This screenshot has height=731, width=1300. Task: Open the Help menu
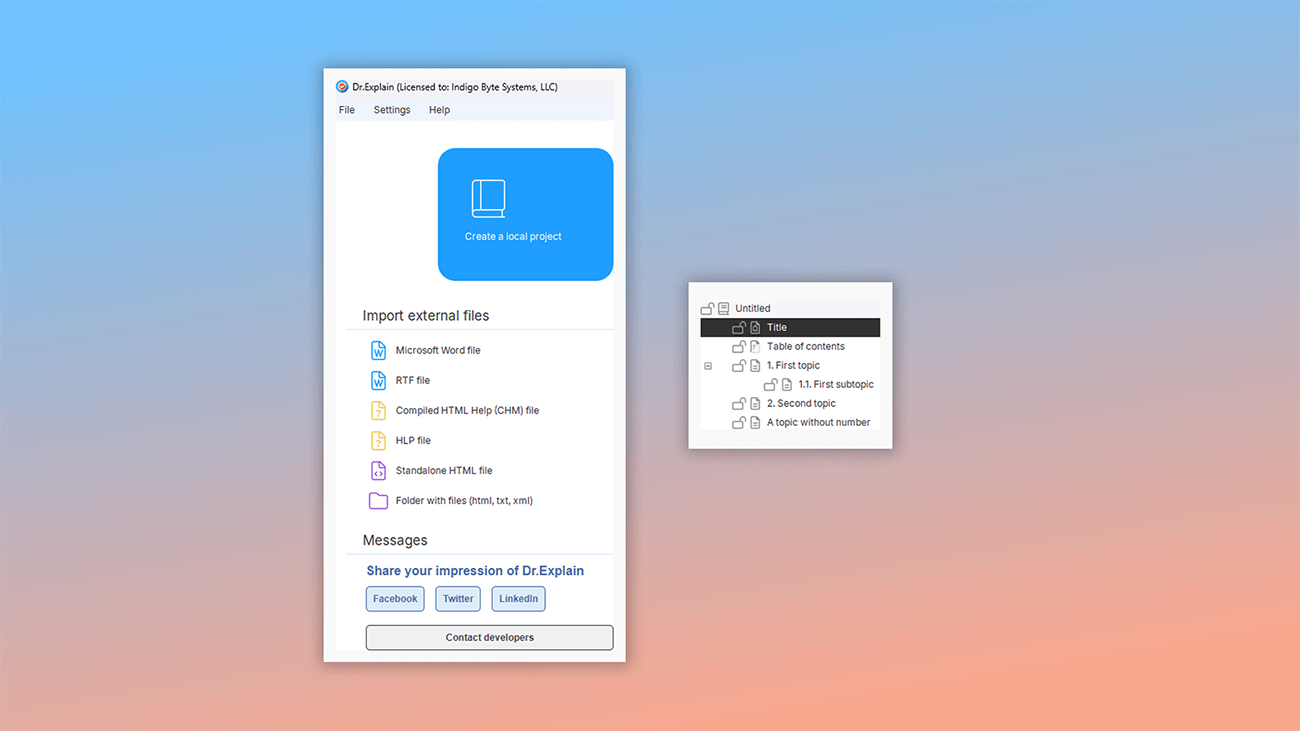(439, 110)
